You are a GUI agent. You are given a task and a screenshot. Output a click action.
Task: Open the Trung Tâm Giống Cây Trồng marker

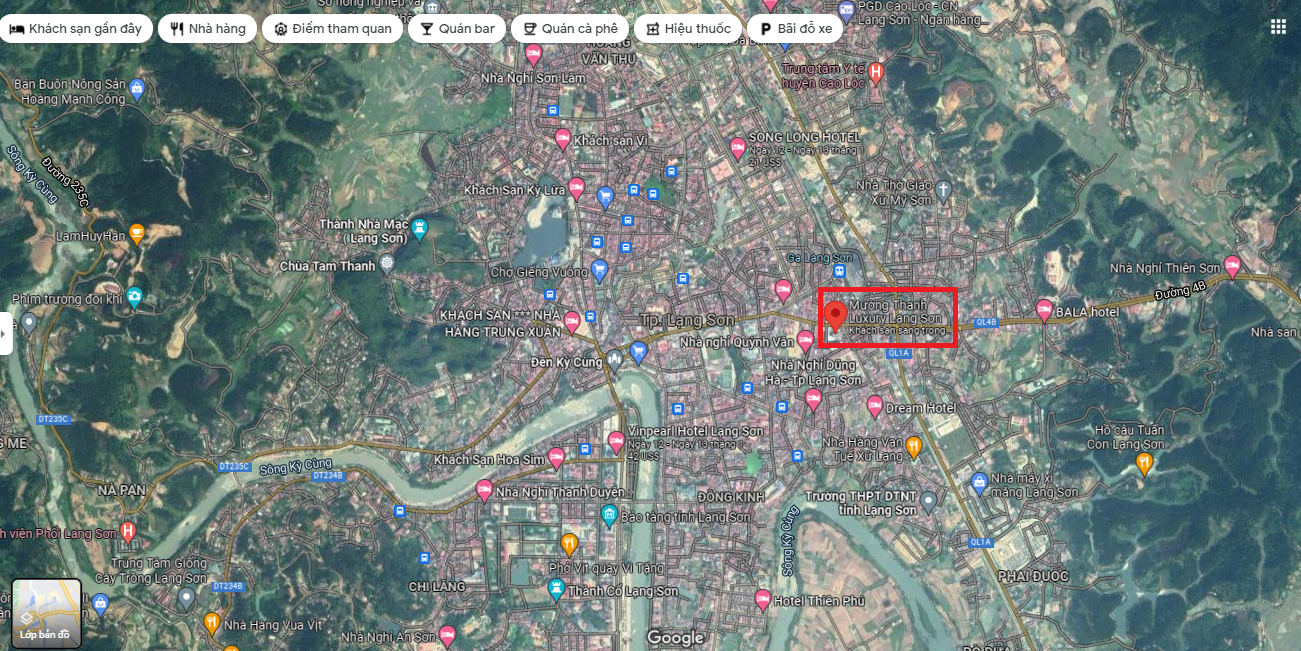click(186, 597)
